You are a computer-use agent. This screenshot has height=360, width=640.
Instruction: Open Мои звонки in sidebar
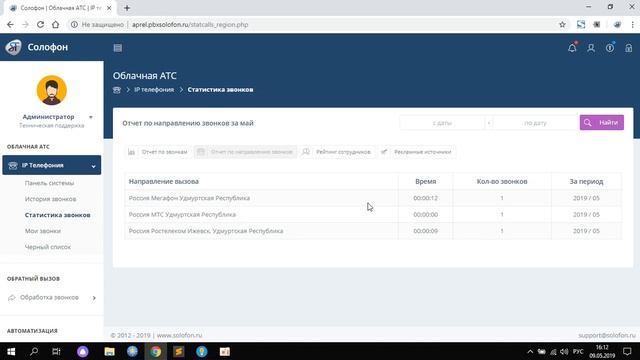(x=43, y=231)
